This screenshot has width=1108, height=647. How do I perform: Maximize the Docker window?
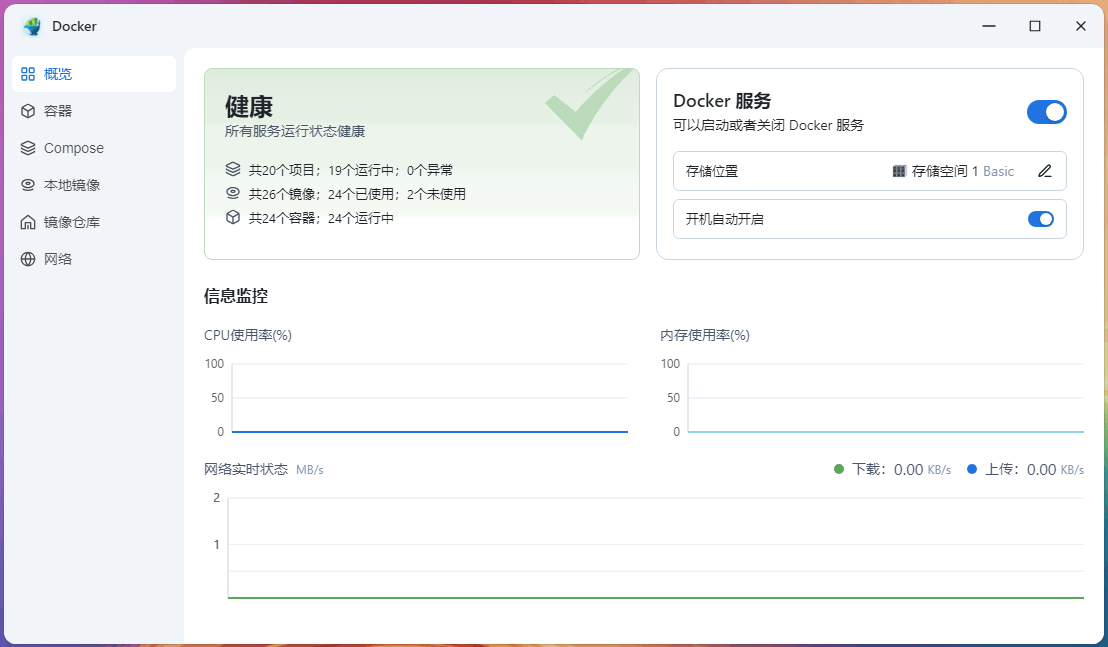click(x=1035, y=26)
